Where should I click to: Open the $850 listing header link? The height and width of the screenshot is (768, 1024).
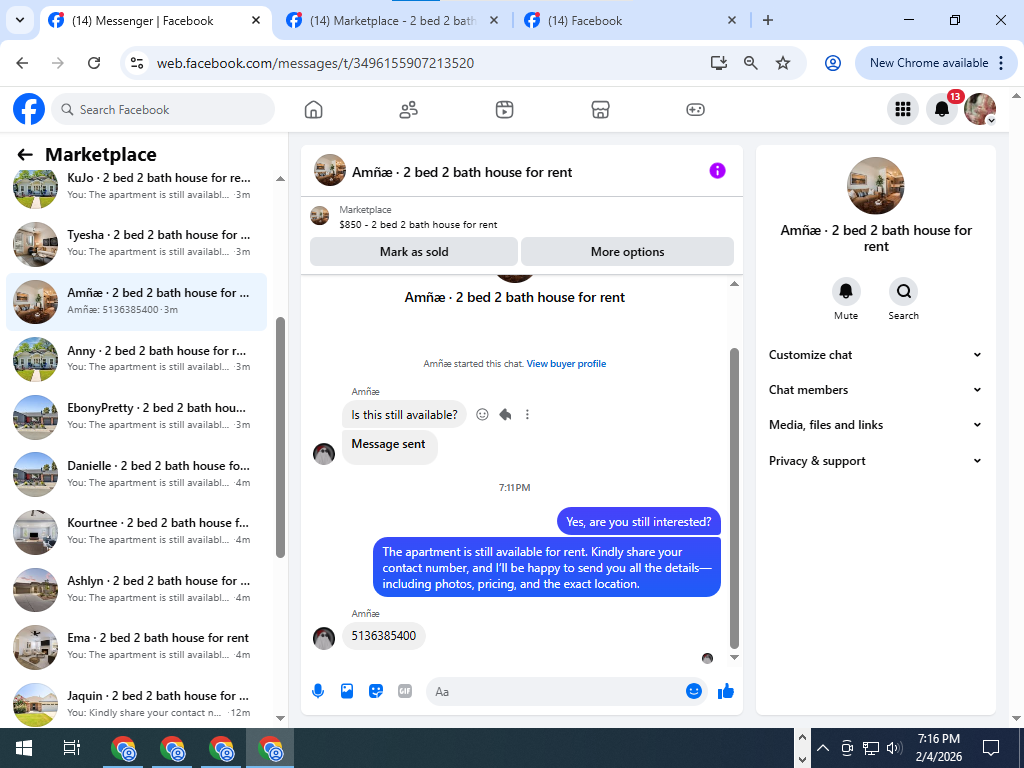(418, 225)
